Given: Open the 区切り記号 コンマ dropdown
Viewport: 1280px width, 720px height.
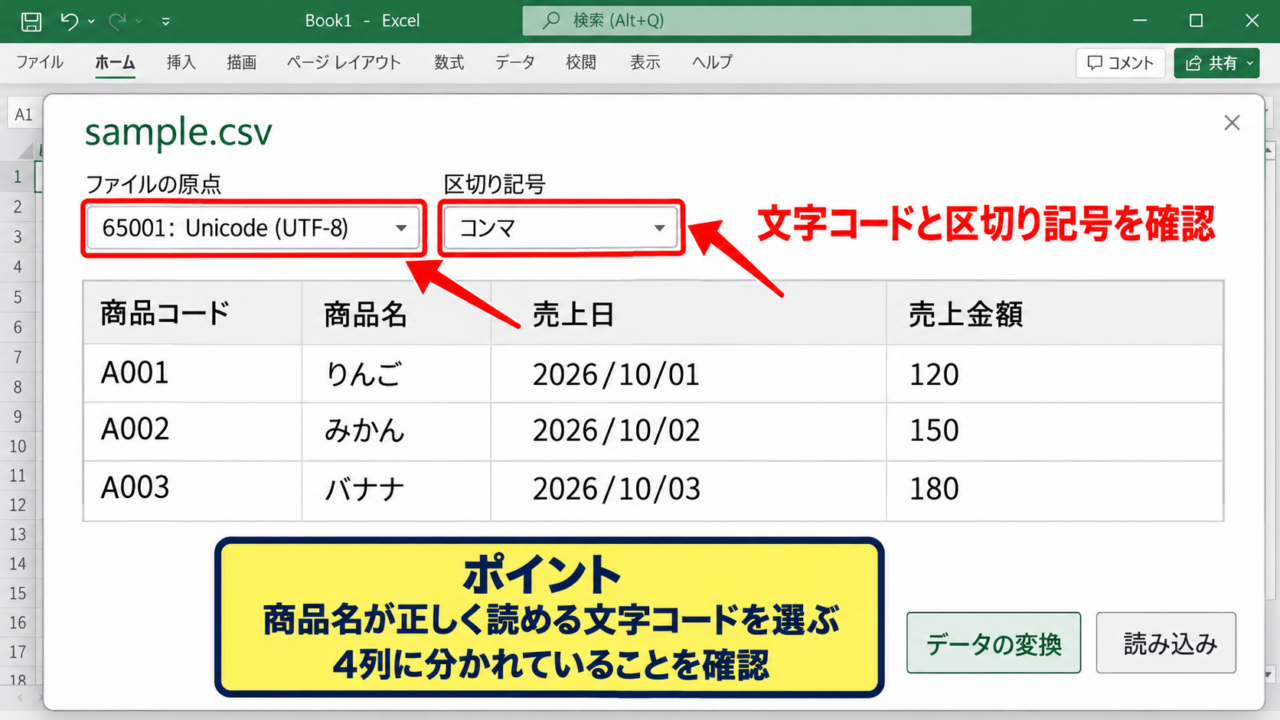Looking at the screenshot, I should click(x=562, y=229).
